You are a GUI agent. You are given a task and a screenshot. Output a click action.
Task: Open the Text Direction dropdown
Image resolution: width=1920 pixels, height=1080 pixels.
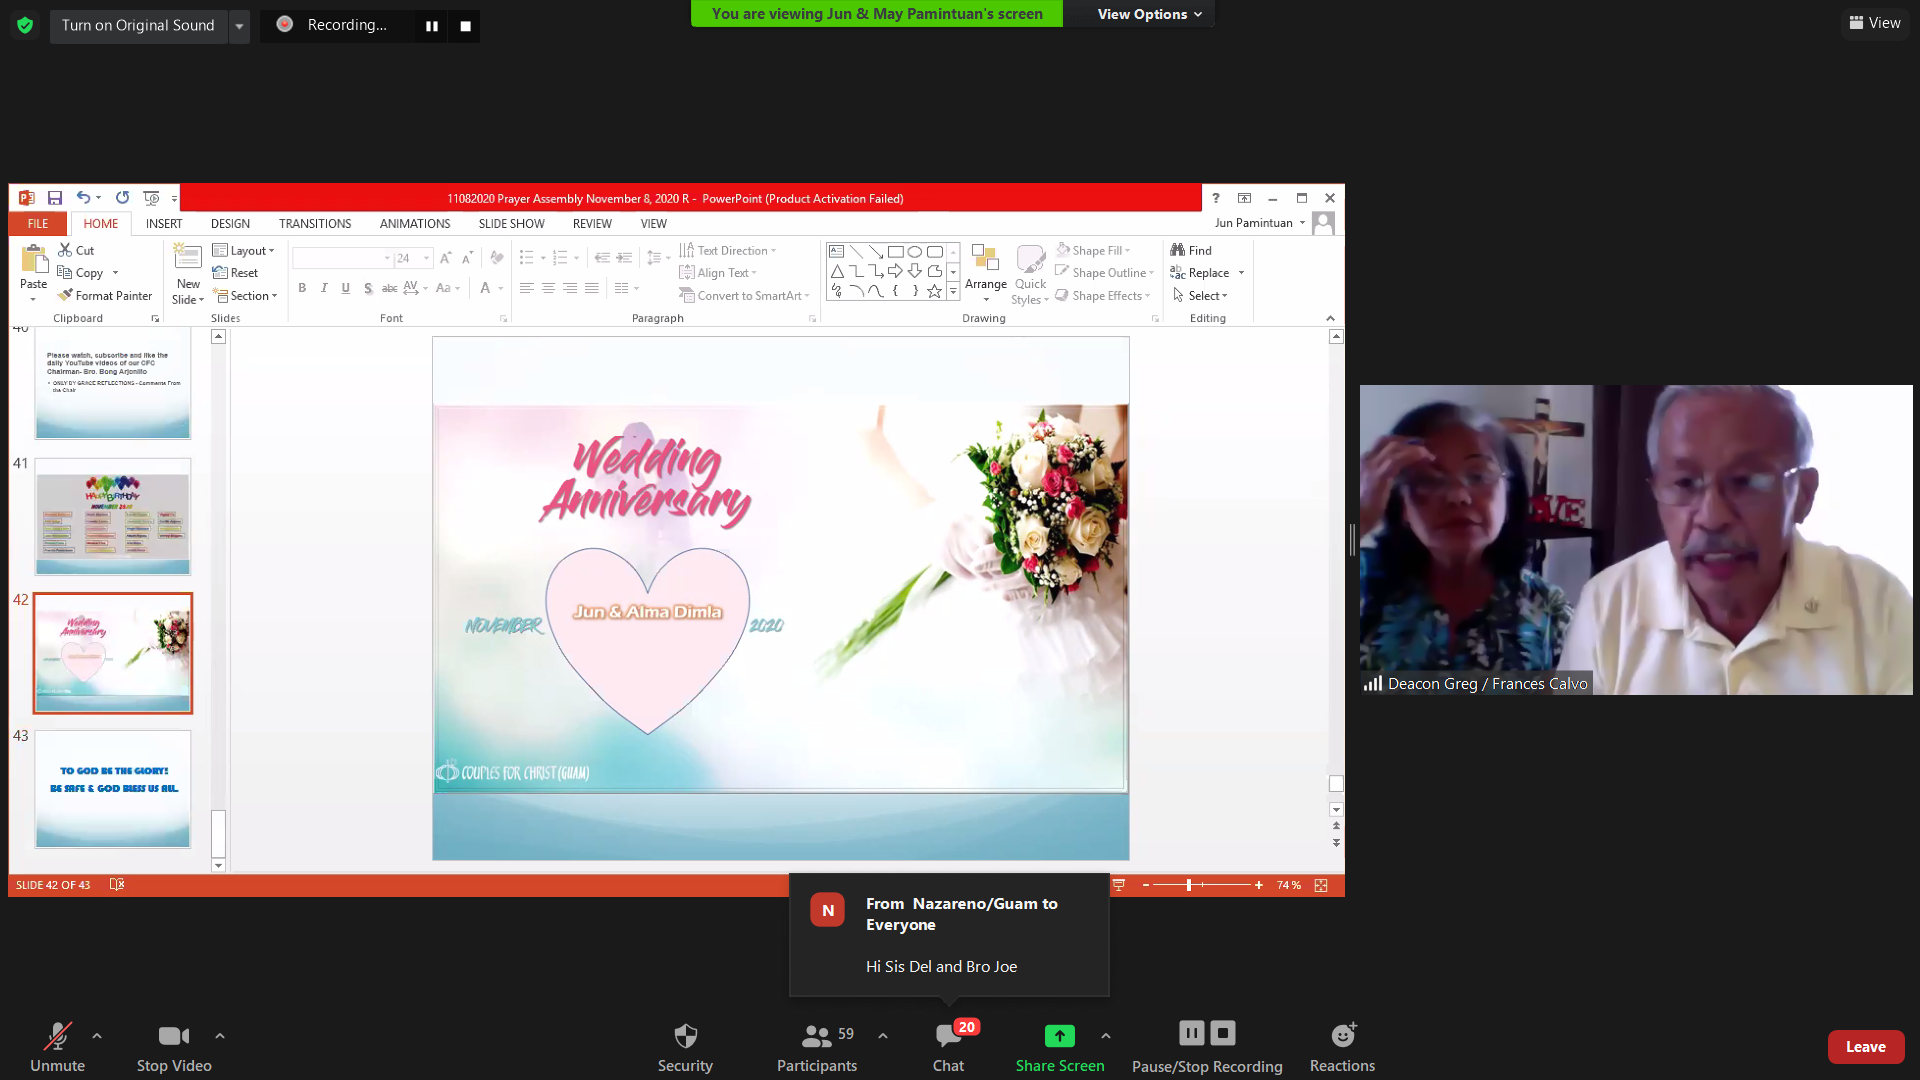tap(728, 250)
